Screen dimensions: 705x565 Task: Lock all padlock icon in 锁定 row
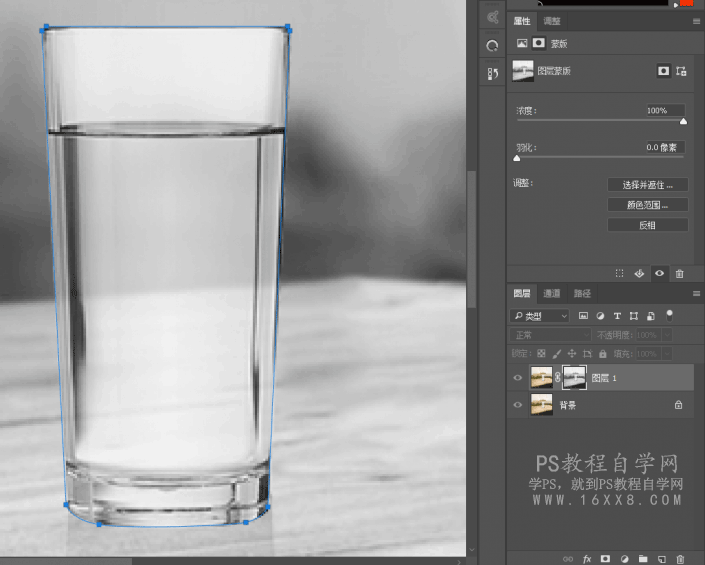pos(602,354)
